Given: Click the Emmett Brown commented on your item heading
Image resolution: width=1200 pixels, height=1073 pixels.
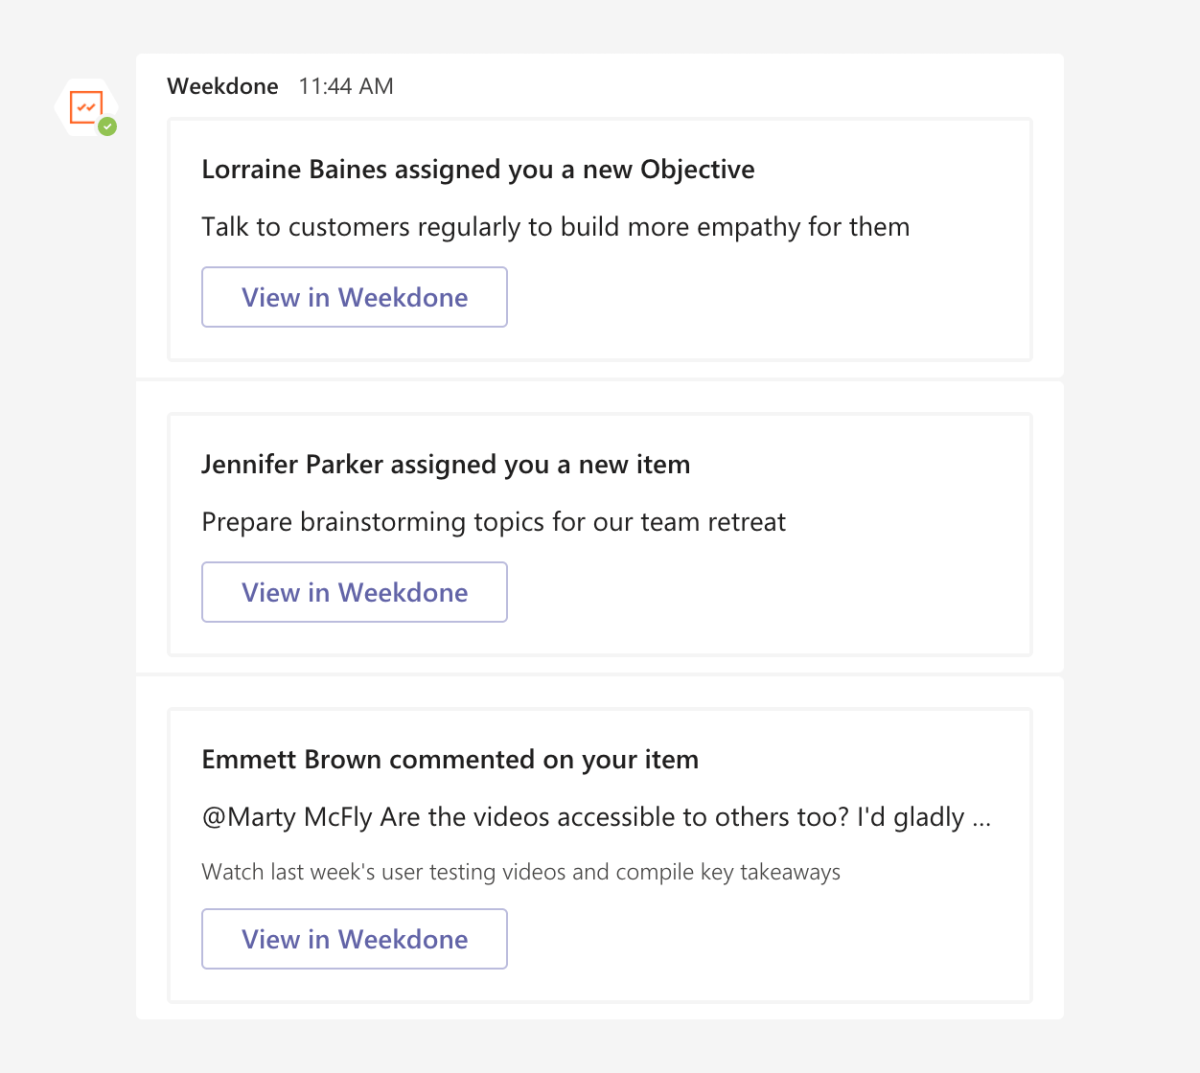Looking at the screenshot, I should coord(450,759).
